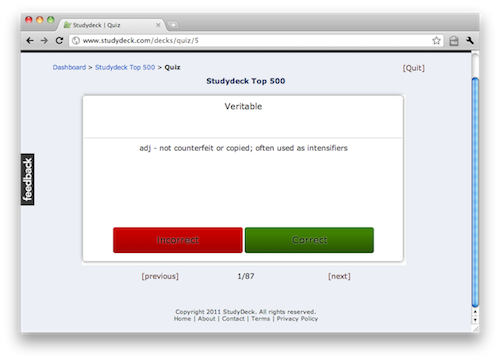Quit the quiz via [Quit] link
The image size is (500, 361).
pyautogui.click(x=414, y=68)
